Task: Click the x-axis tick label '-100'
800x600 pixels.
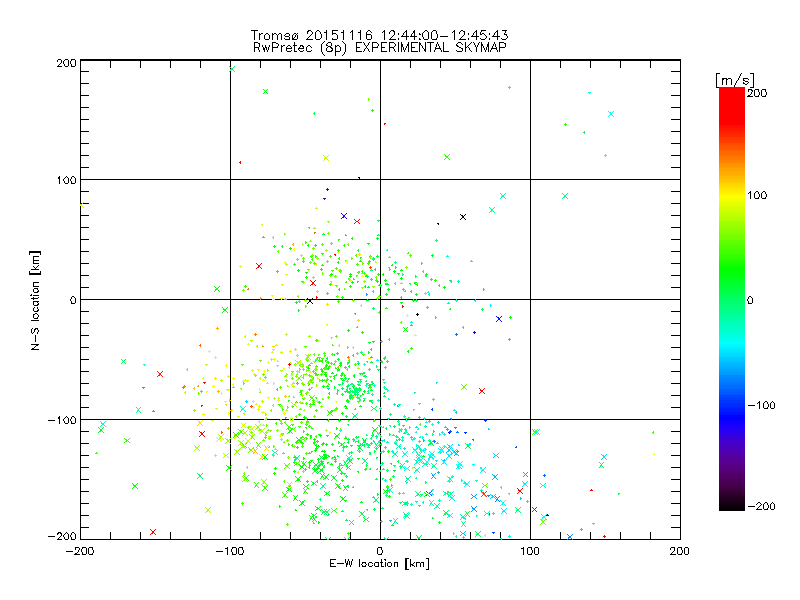Action: (231, 551)
